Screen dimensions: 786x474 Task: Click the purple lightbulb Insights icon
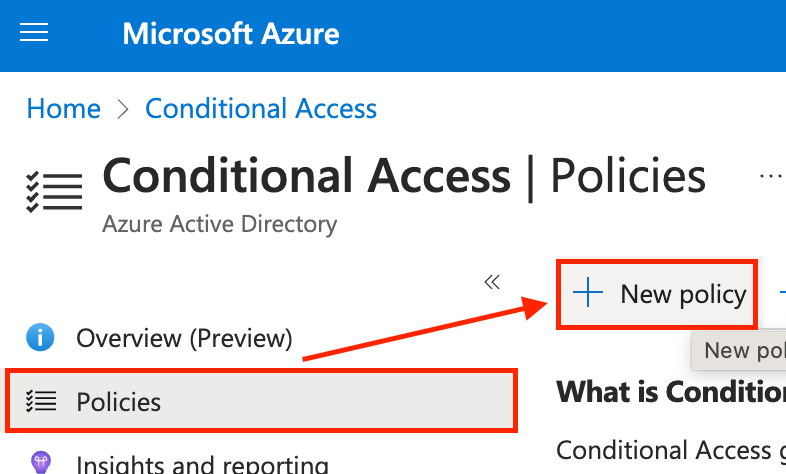coord(41,462)
